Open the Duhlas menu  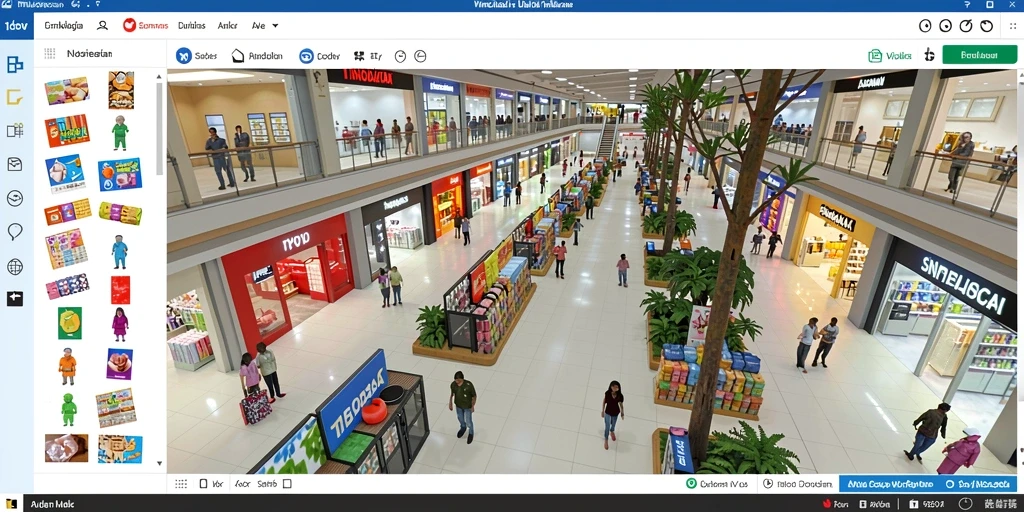point(191,26)
